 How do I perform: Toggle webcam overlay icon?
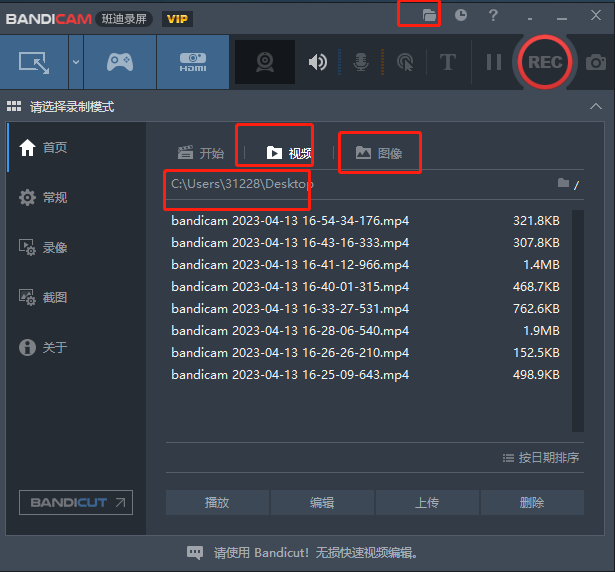[x=265, y=62]
